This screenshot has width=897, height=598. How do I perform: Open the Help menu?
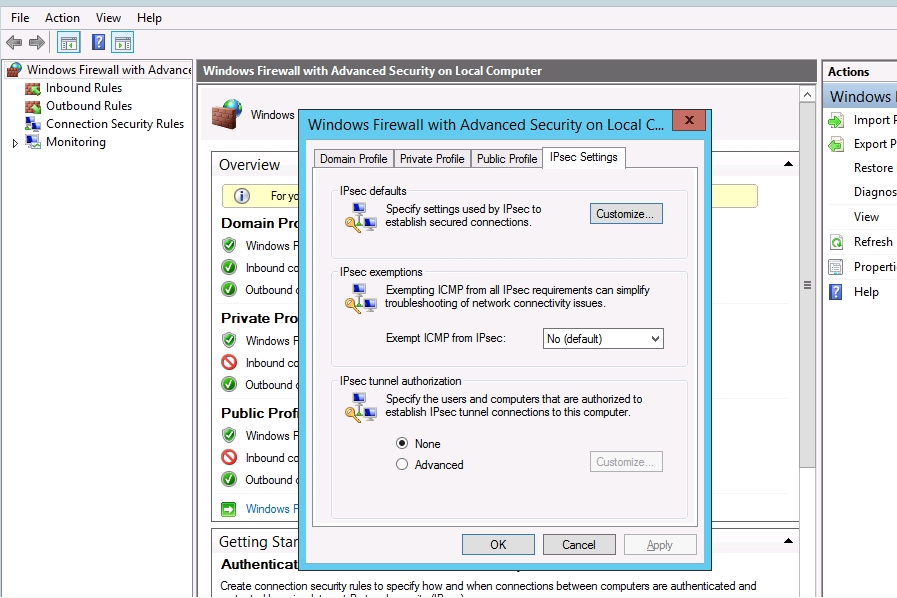(149, 18)
